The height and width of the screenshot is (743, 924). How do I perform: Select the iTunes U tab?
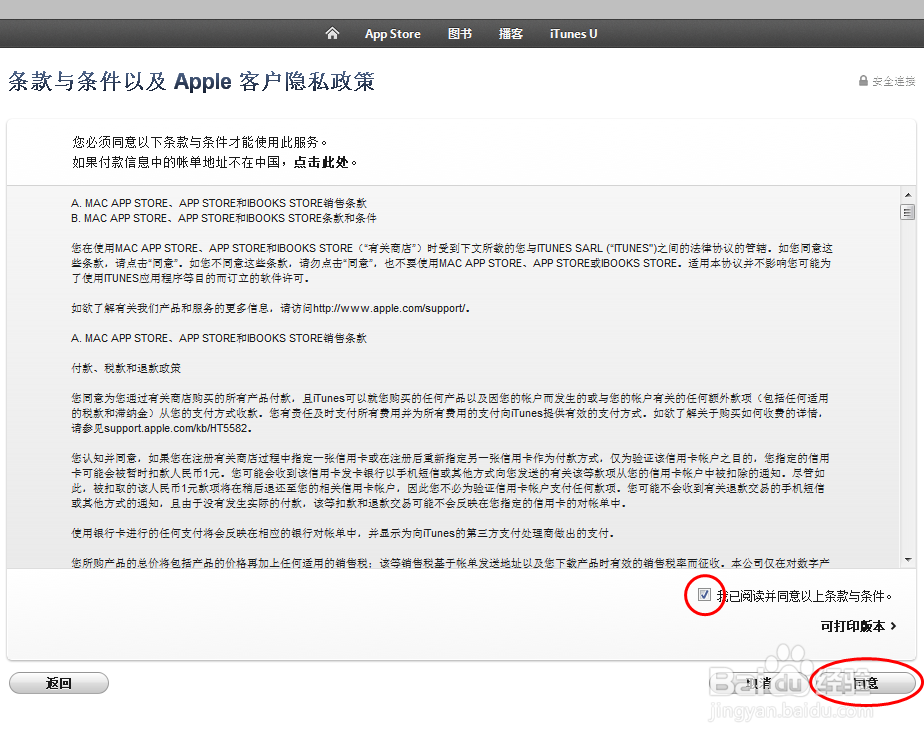click(x=573, y=34)
